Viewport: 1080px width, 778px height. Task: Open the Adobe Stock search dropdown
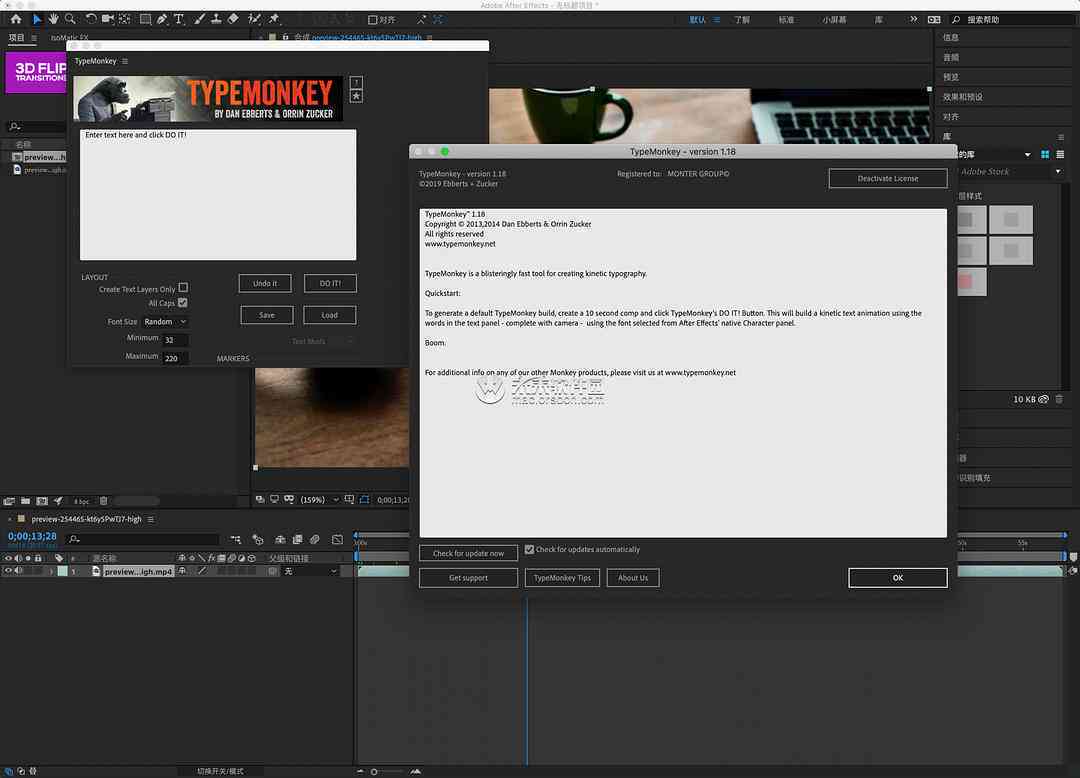pos(1059,171)
